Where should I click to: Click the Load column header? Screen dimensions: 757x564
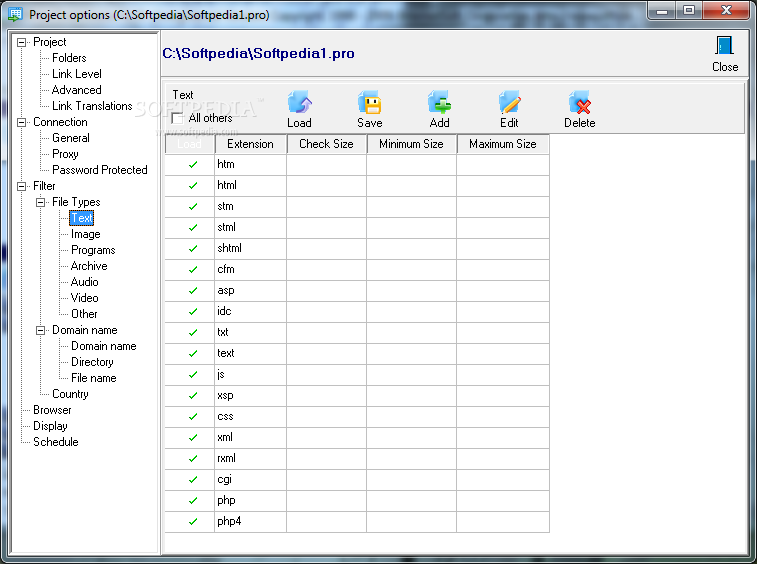click(189, 144)
